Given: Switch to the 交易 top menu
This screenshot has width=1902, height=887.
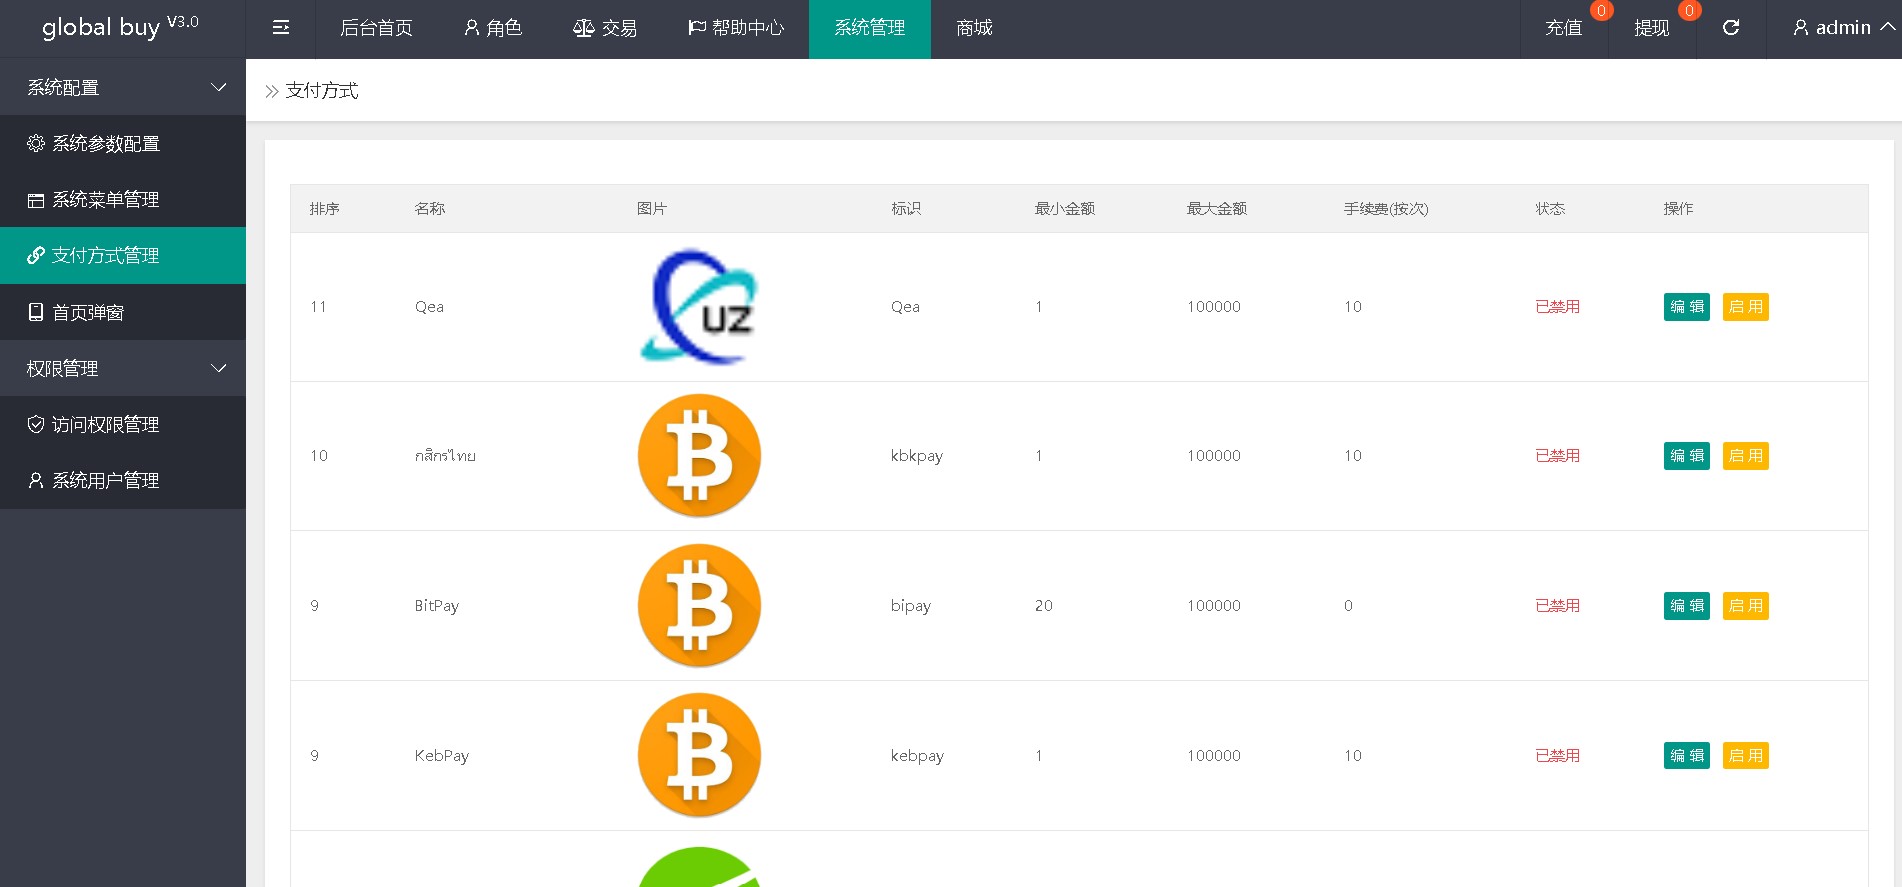Looking at the screenshot, I should (x=605, y=28).
